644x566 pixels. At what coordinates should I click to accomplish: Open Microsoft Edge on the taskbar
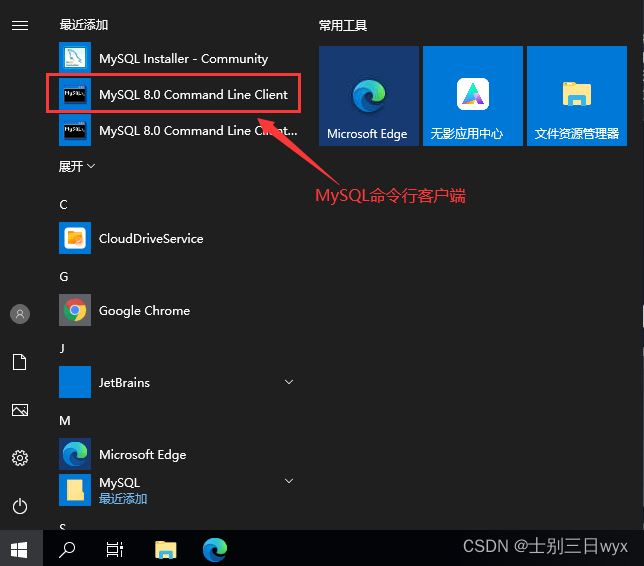coord(215,550)
